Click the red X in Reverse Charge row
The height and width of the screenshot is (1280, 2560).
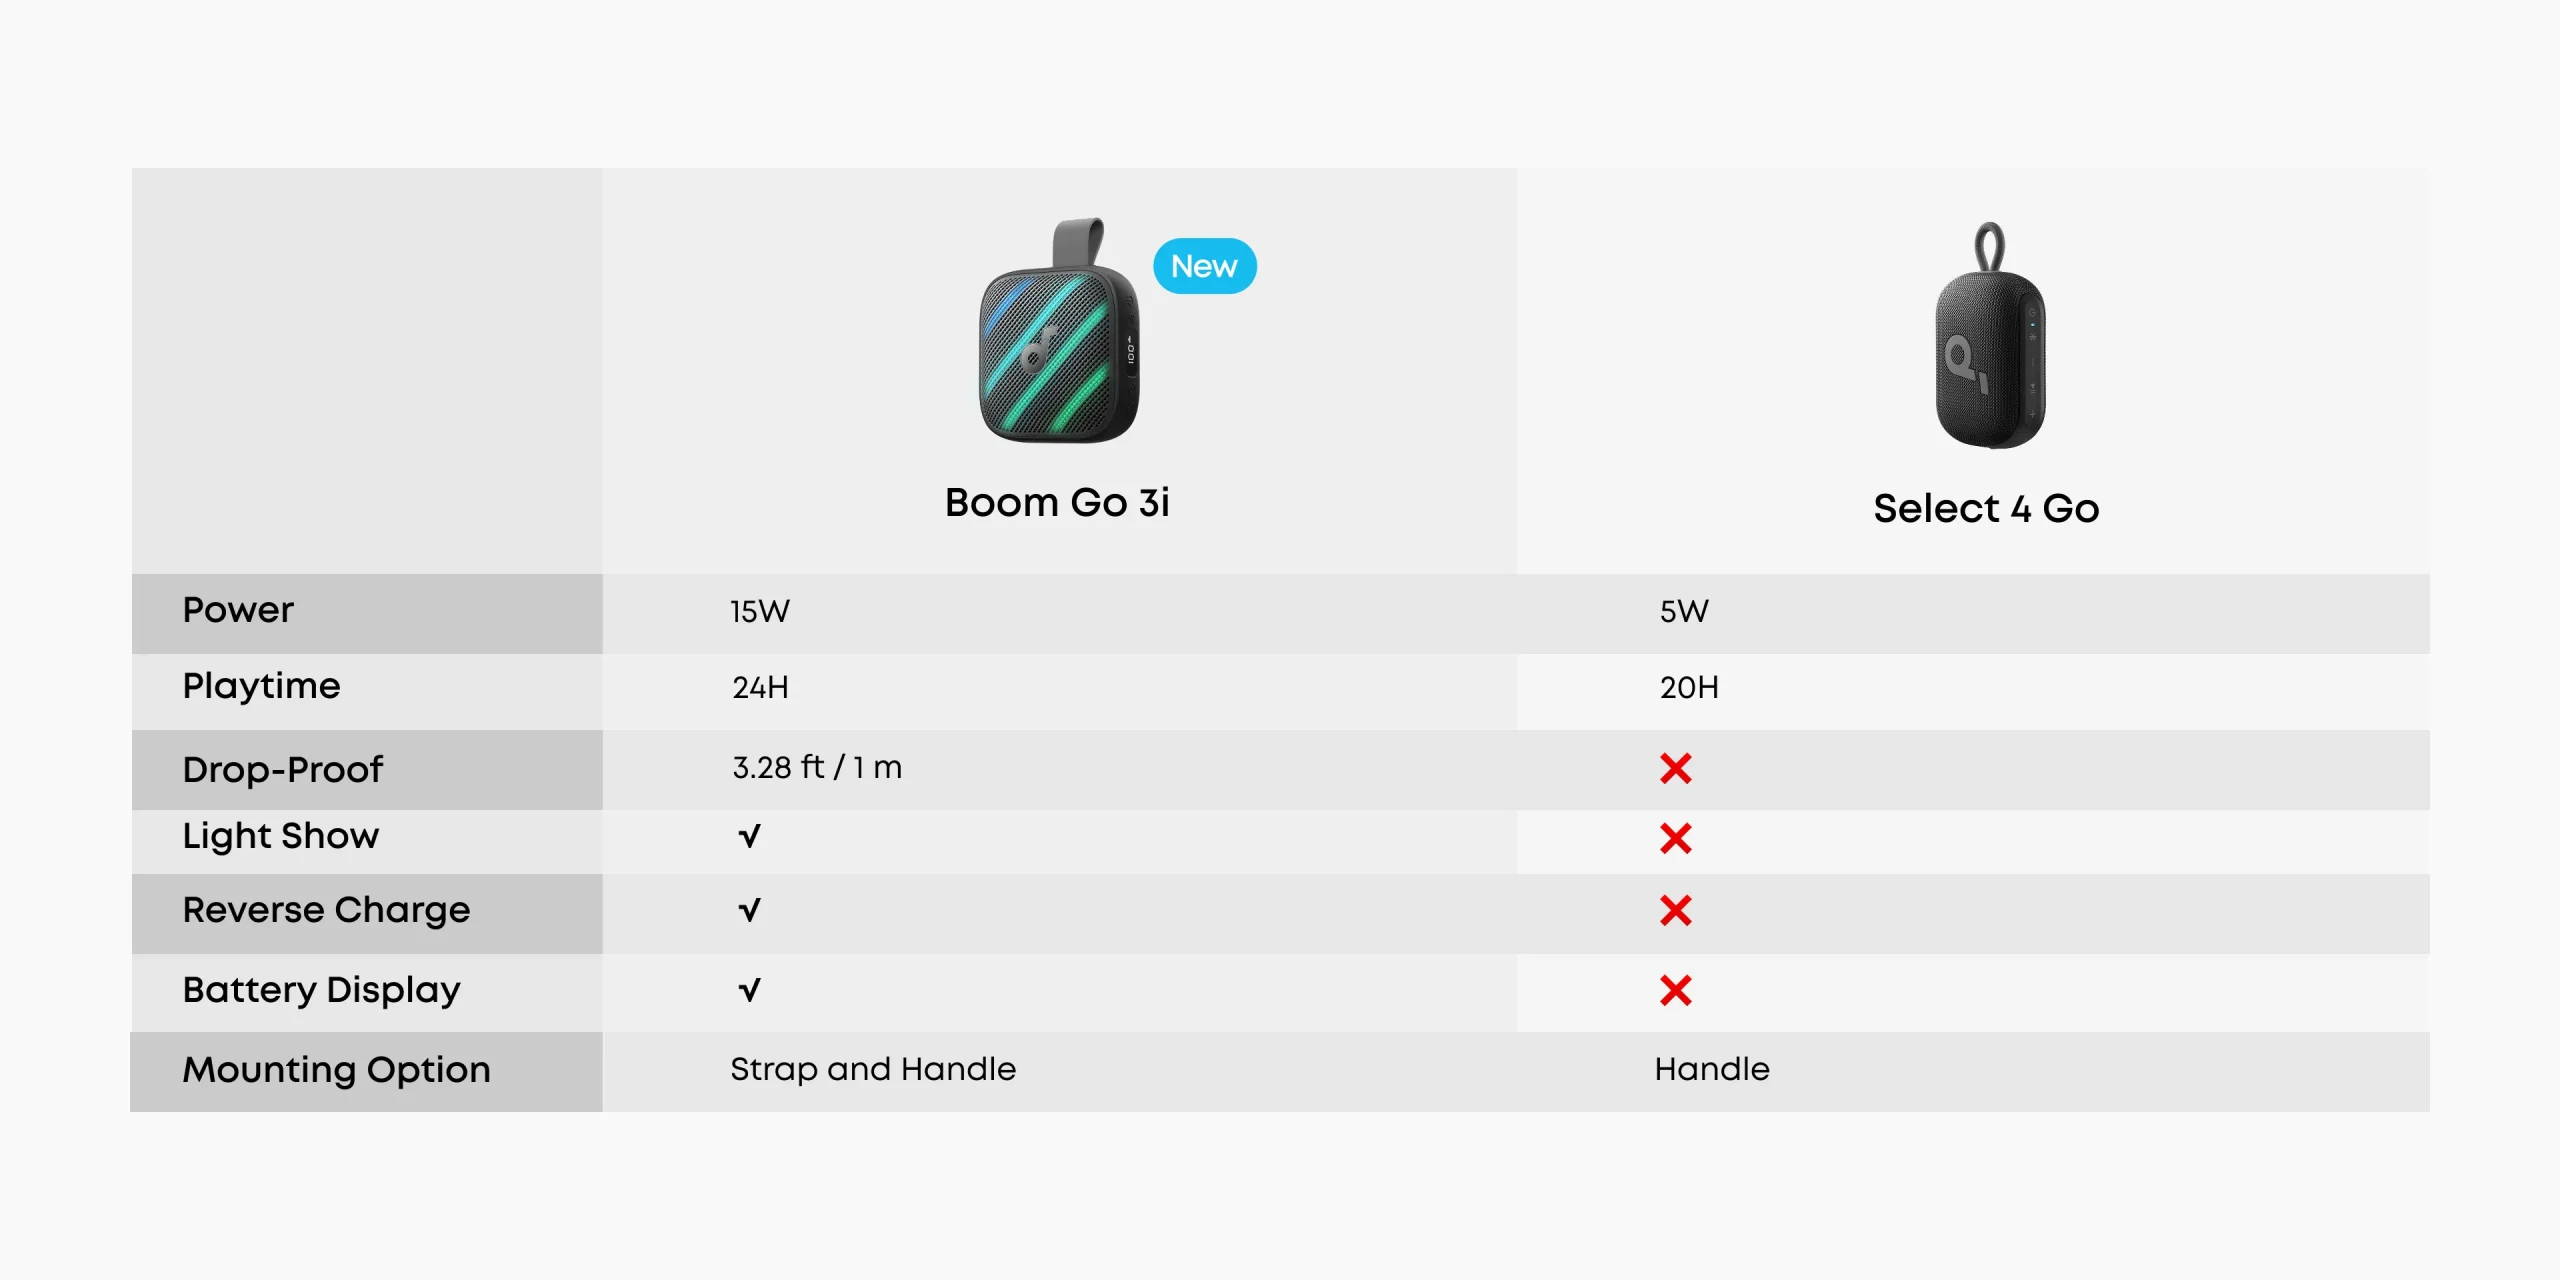click(x=1675, y=910)
